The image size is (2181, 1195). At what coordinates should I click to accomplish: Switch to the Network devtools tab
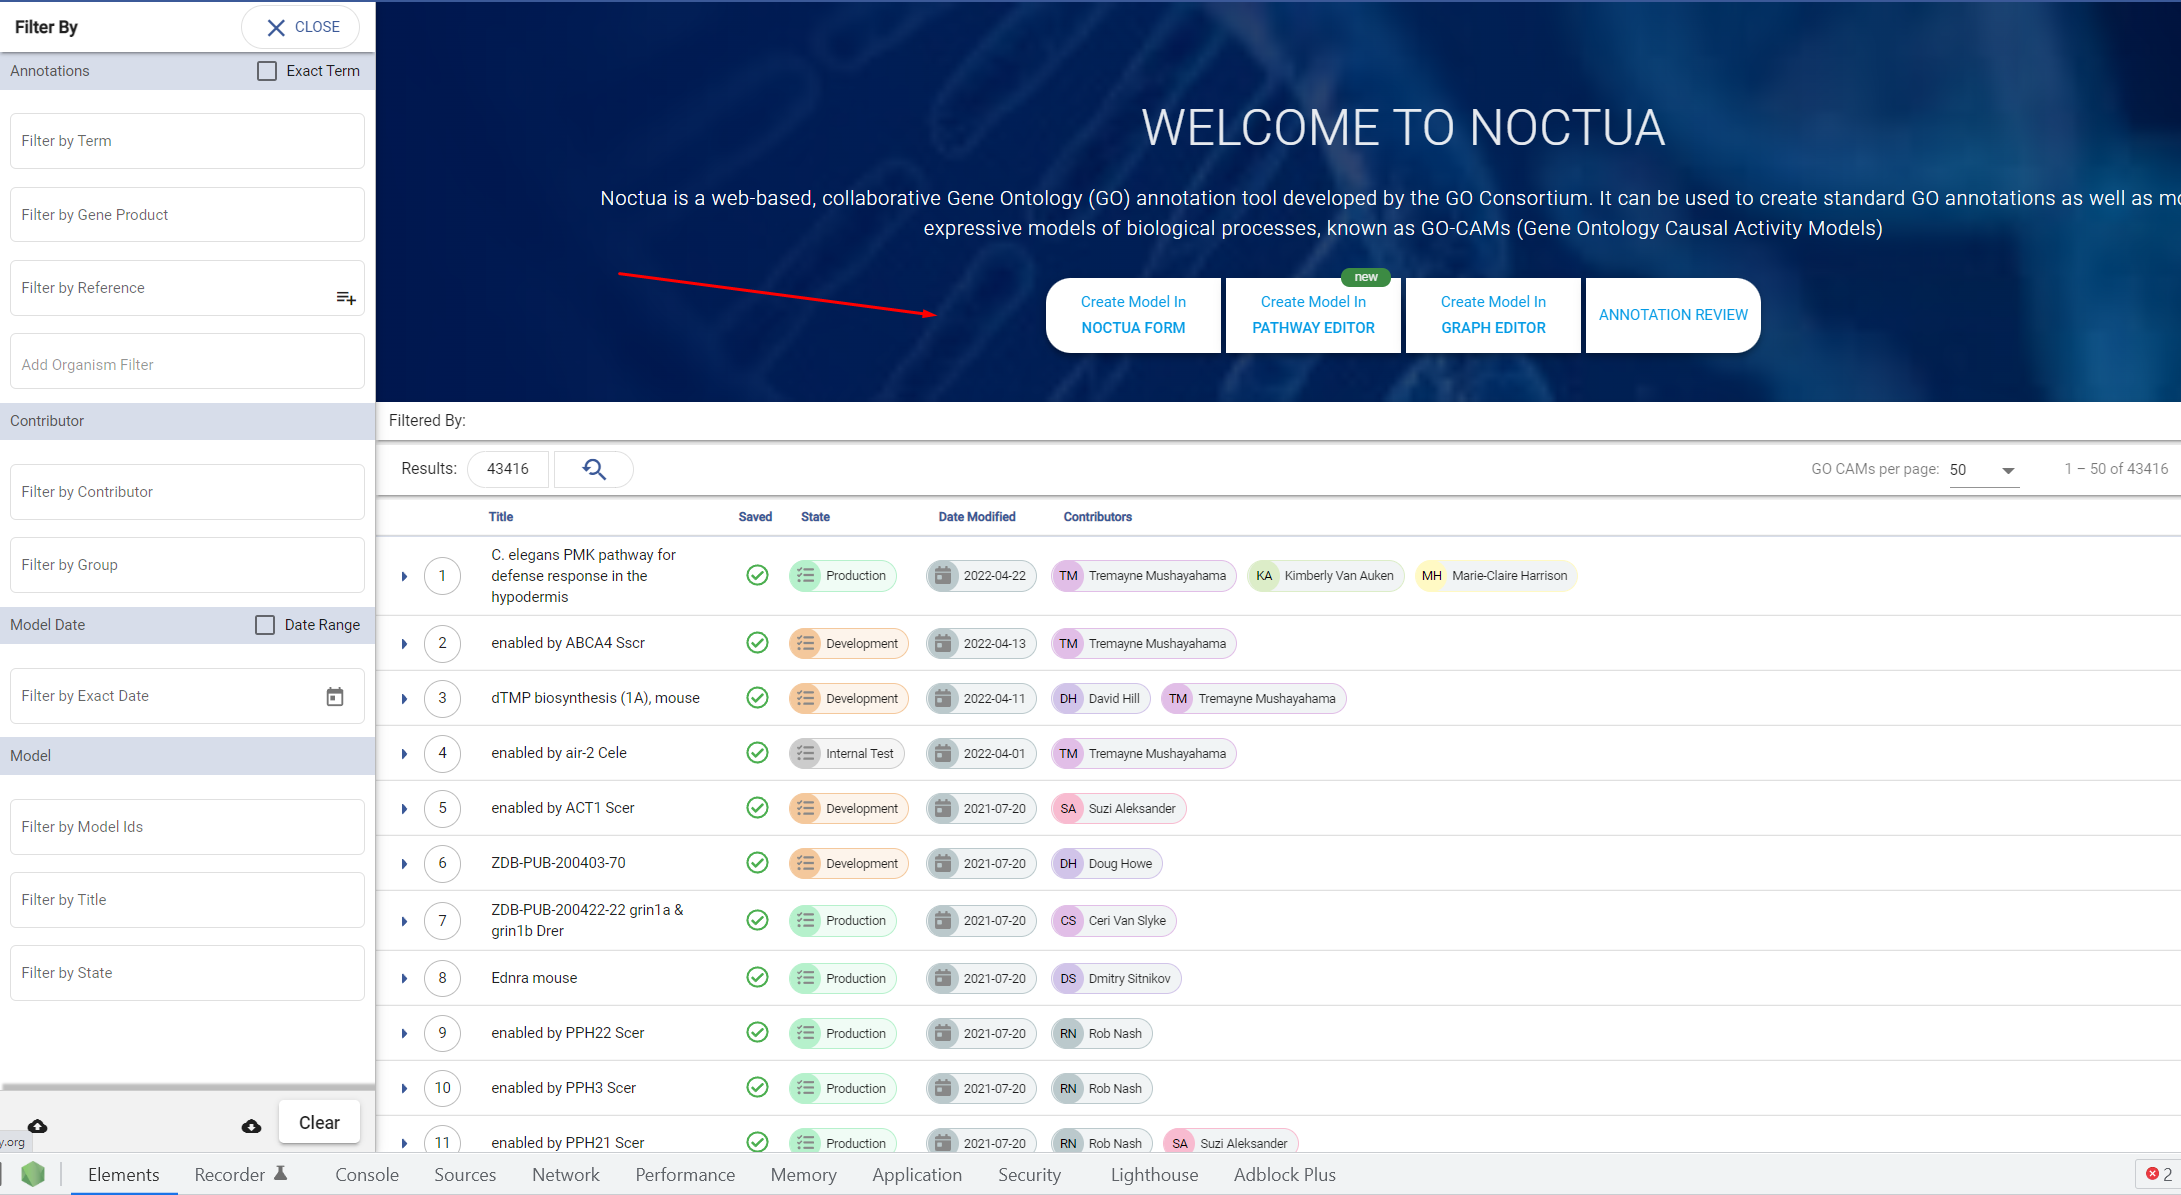point(565,1175)
